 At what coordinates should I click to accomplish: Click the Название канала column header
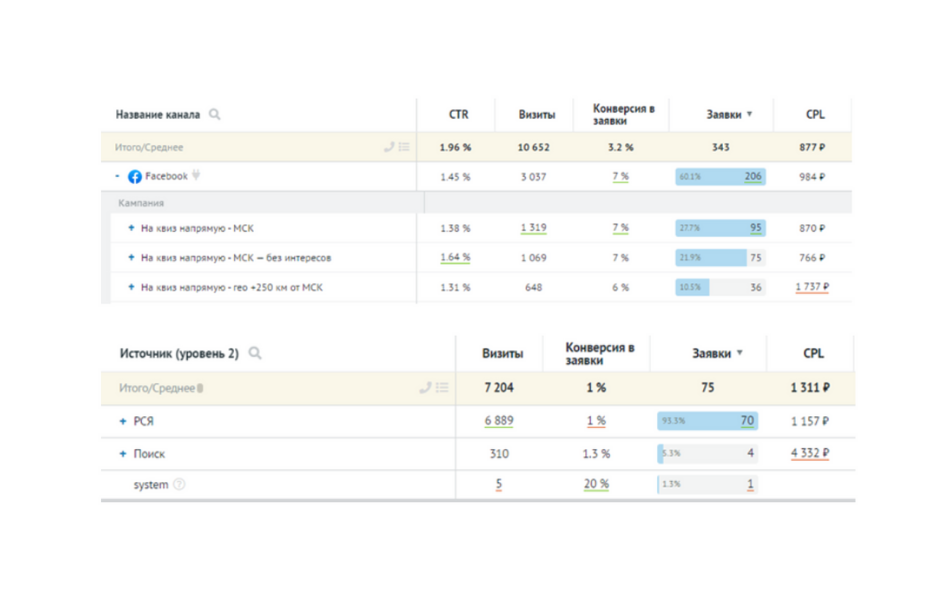(158, 114)
